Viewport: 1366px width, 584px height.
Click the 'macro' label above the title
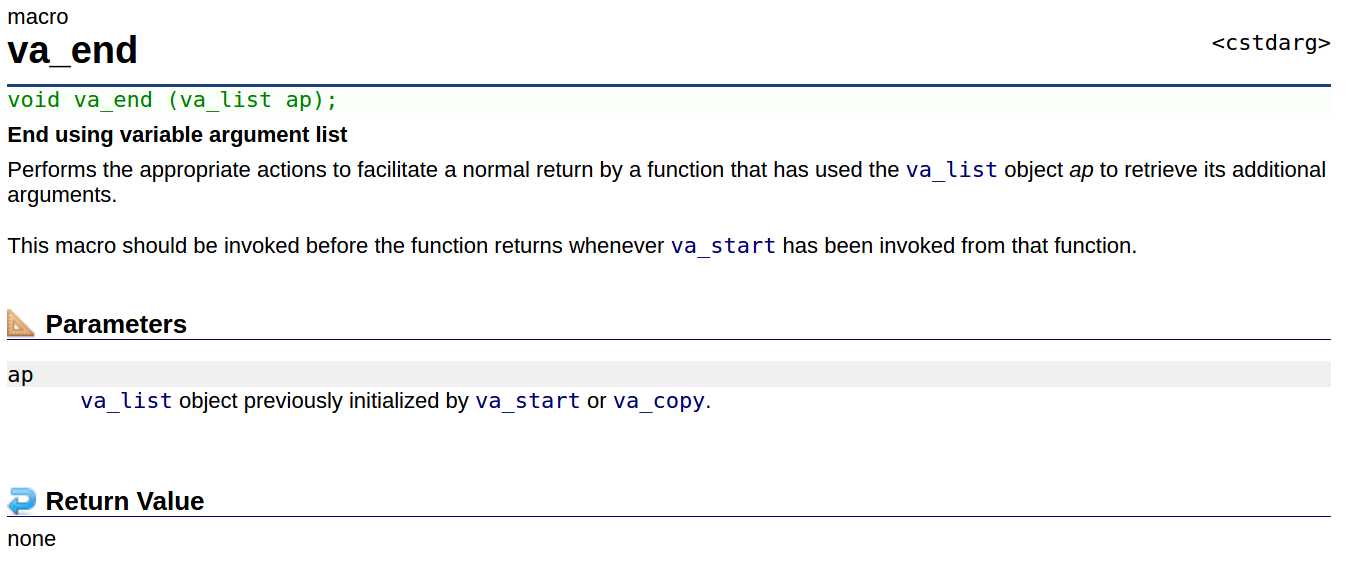pos(38,17)
